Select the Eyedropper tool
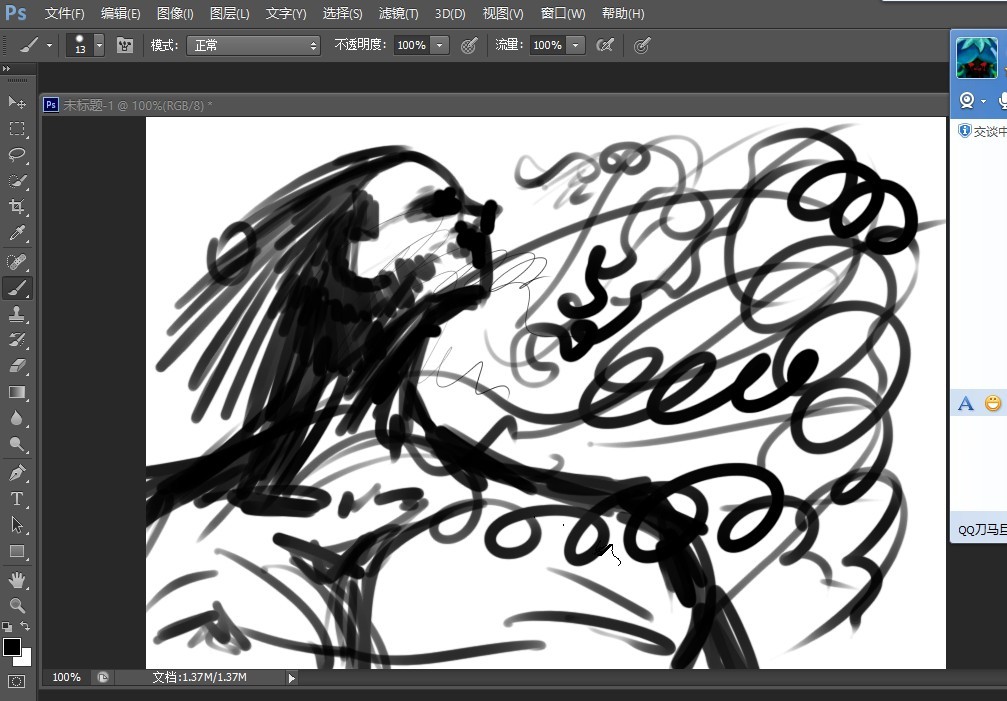The width and height of the screenshot is (1007, 701). coord(17,233)
